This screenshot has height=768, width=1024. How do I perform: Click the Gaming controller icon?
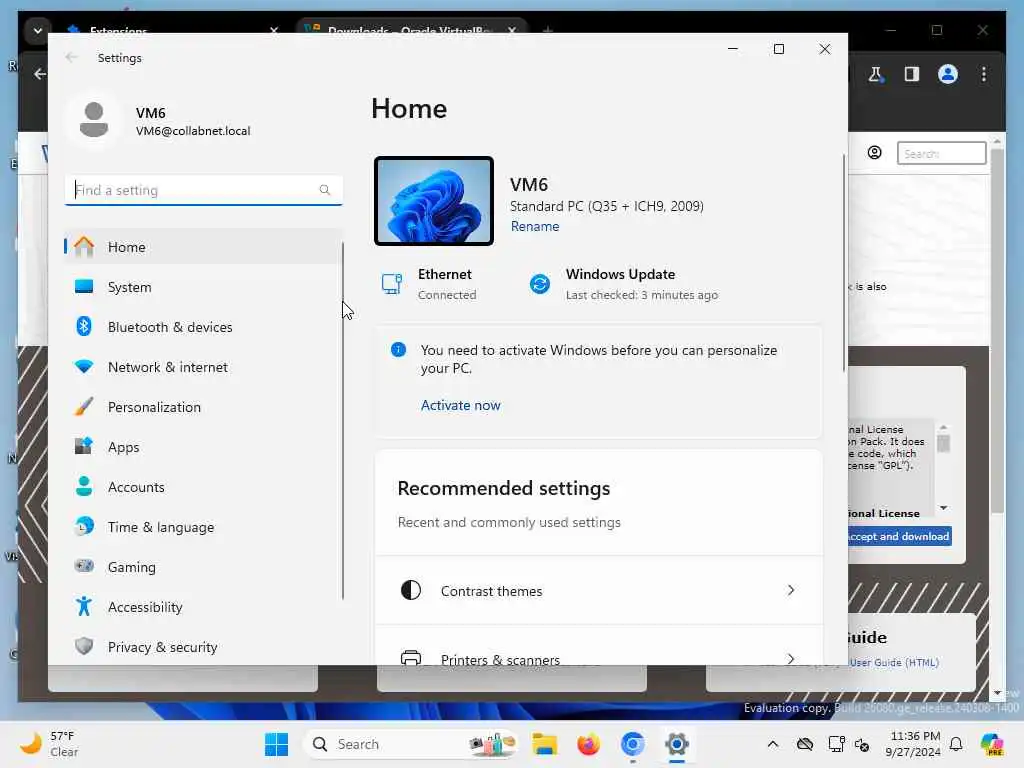84,566
